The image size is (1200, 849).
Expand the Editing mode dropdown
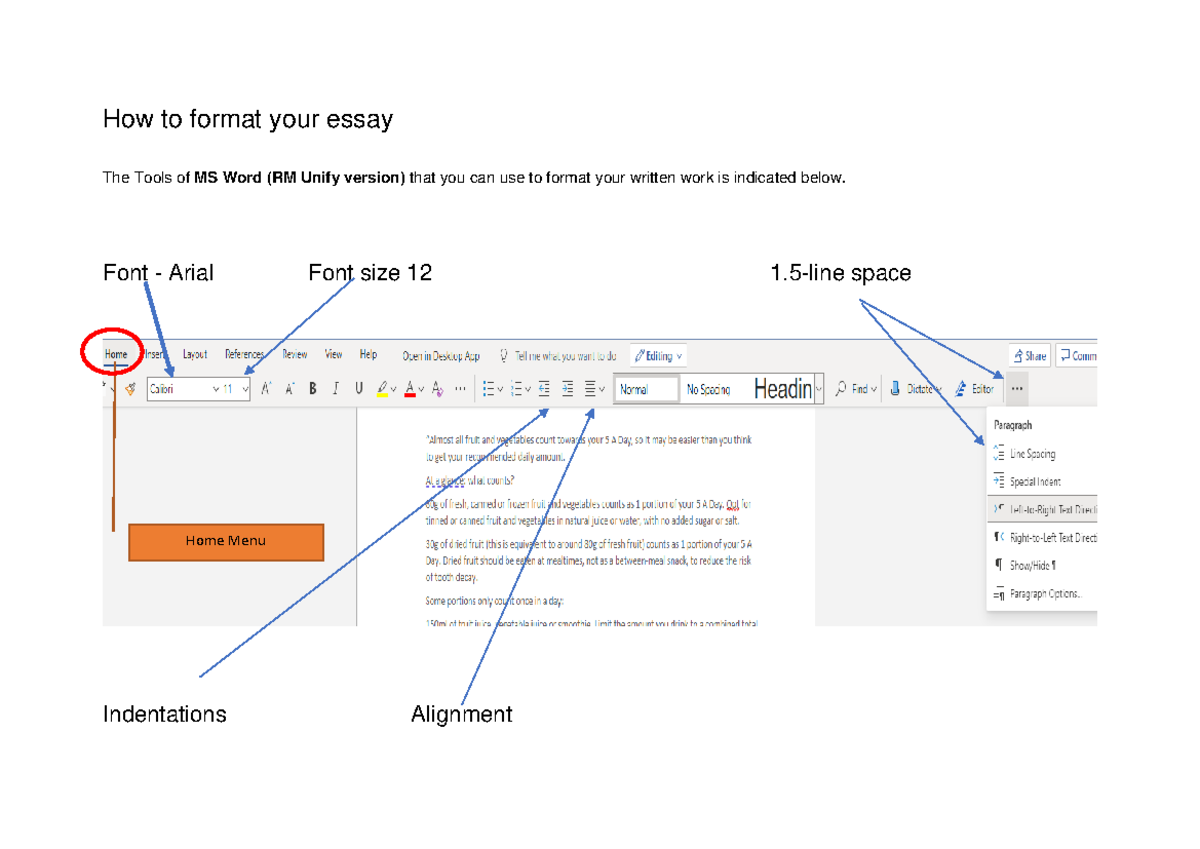[x=659, y=356]
